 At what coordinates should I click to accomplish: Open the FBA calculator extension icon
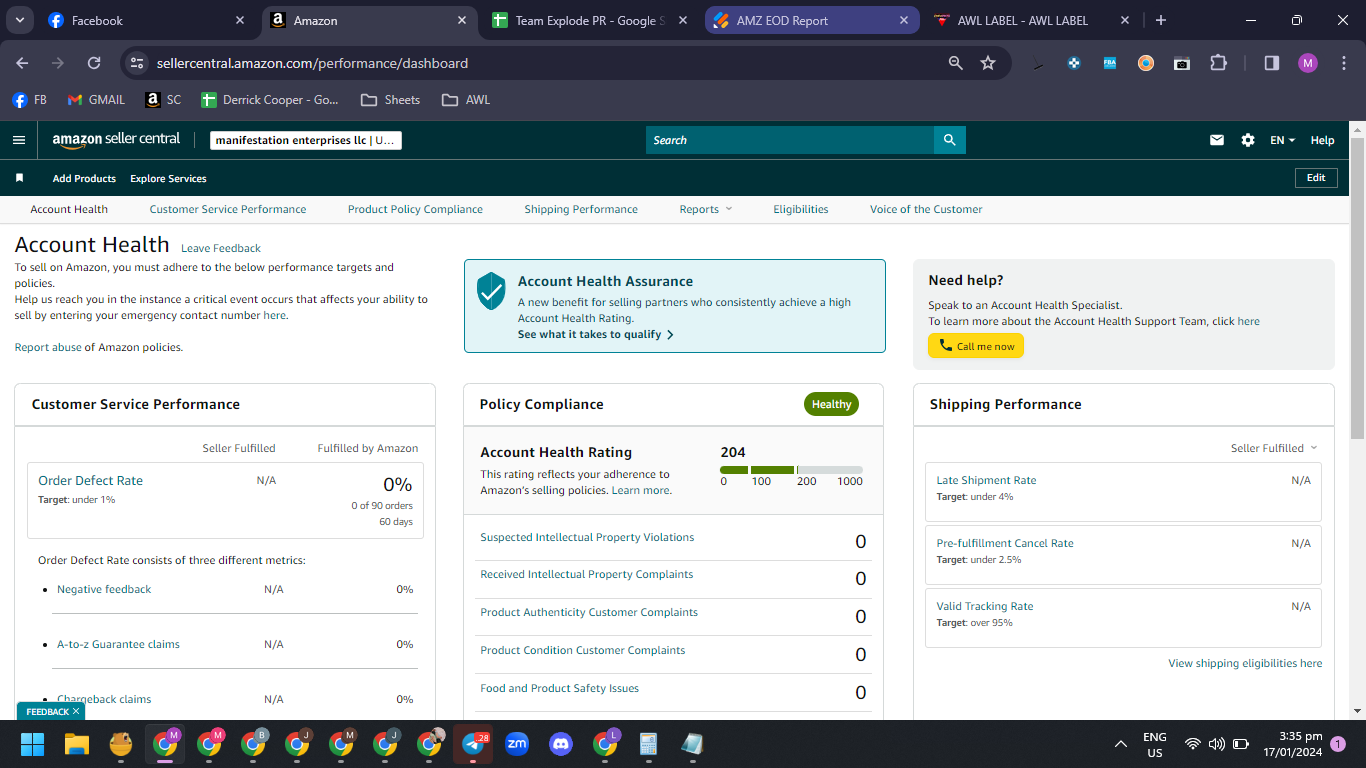pyautogui.click(x=1110, y=63)
